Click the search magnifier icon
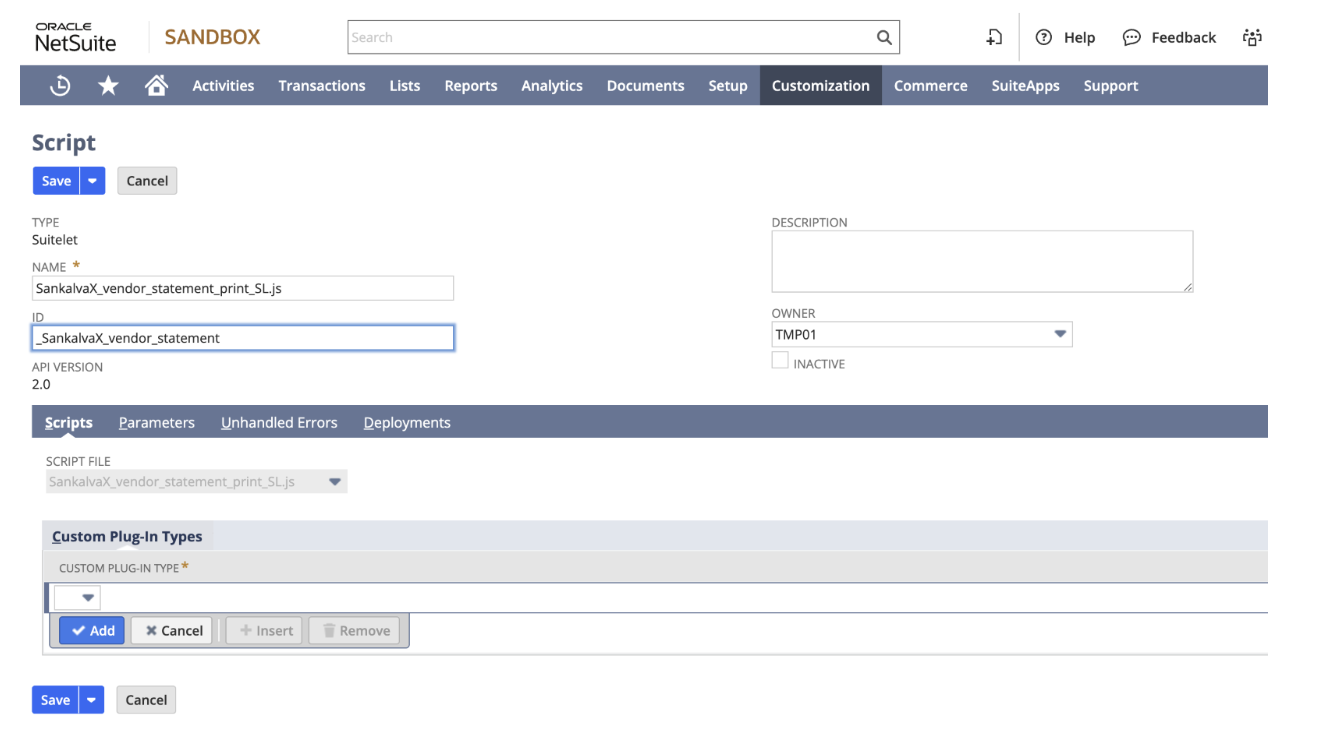This screenshot has width=1320, height=738. (x=884, y=38)
